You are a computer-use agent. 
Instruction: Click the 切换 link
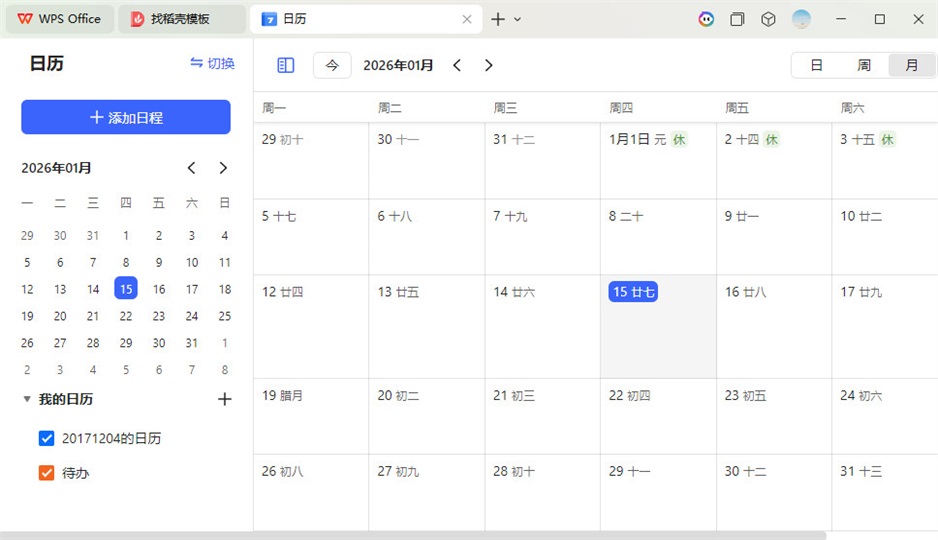pos(212,63)
